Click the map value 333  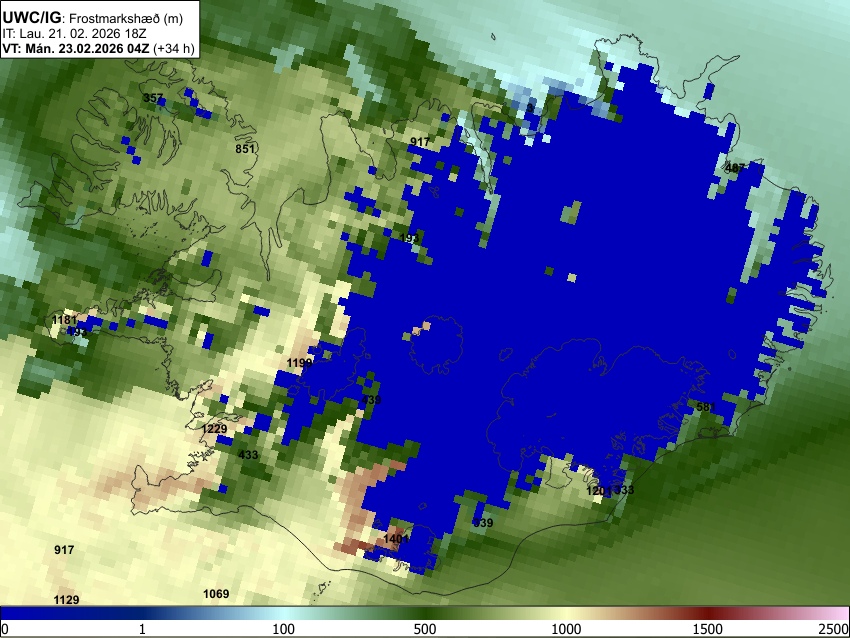624,490
